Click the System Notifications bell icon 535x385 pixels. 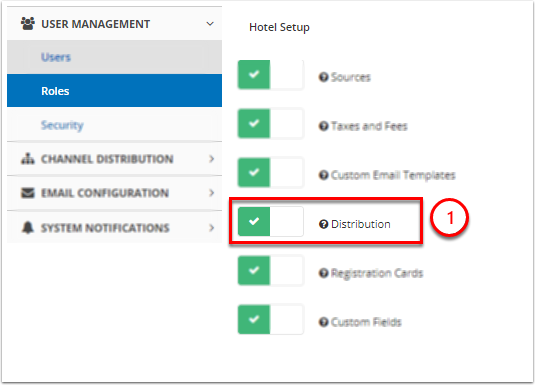pos(28,227)
